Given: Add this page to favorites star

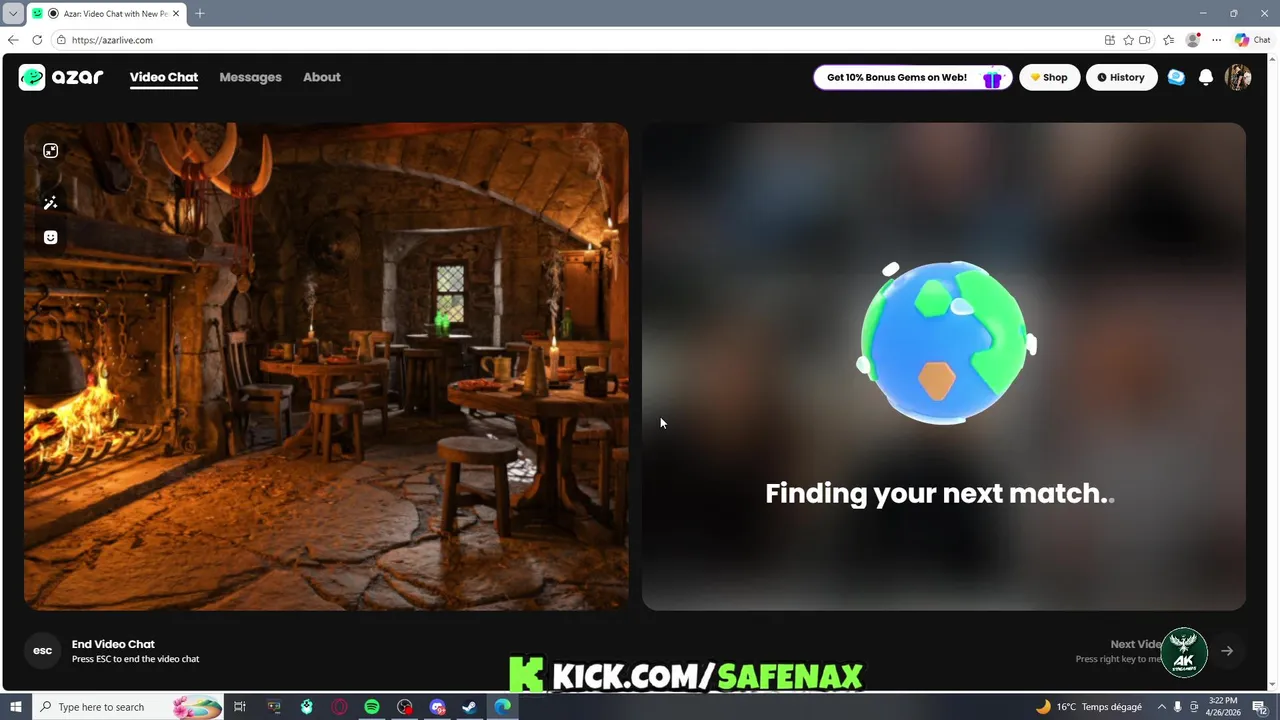Looking at the screenshot, I should point(1128,40).
